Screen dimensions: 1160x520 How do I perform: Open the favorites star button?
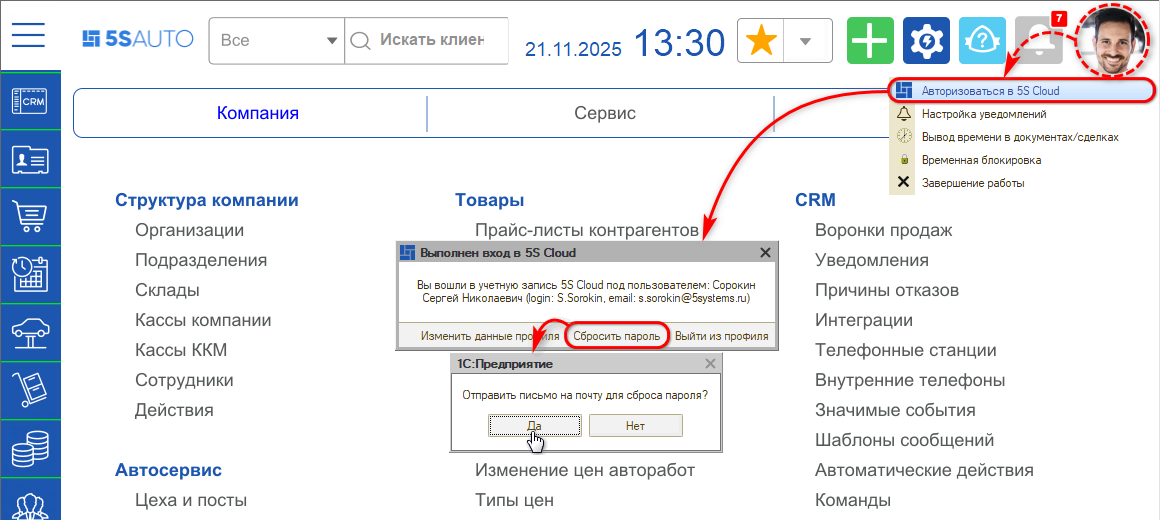(x=760, y=41)
